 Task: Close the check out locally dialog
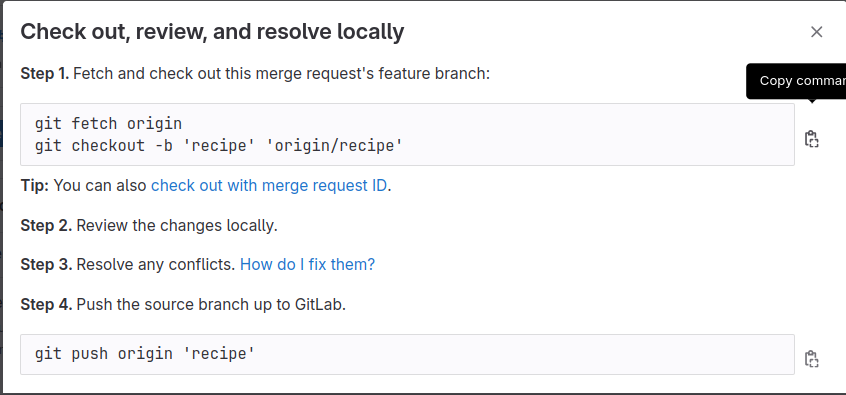pos(816,32)
